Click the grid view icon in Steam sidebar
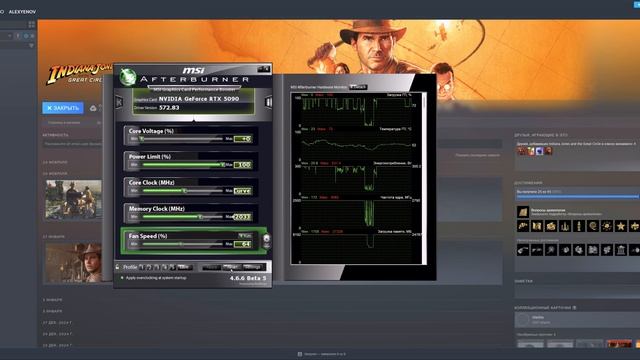 point(31,24)
